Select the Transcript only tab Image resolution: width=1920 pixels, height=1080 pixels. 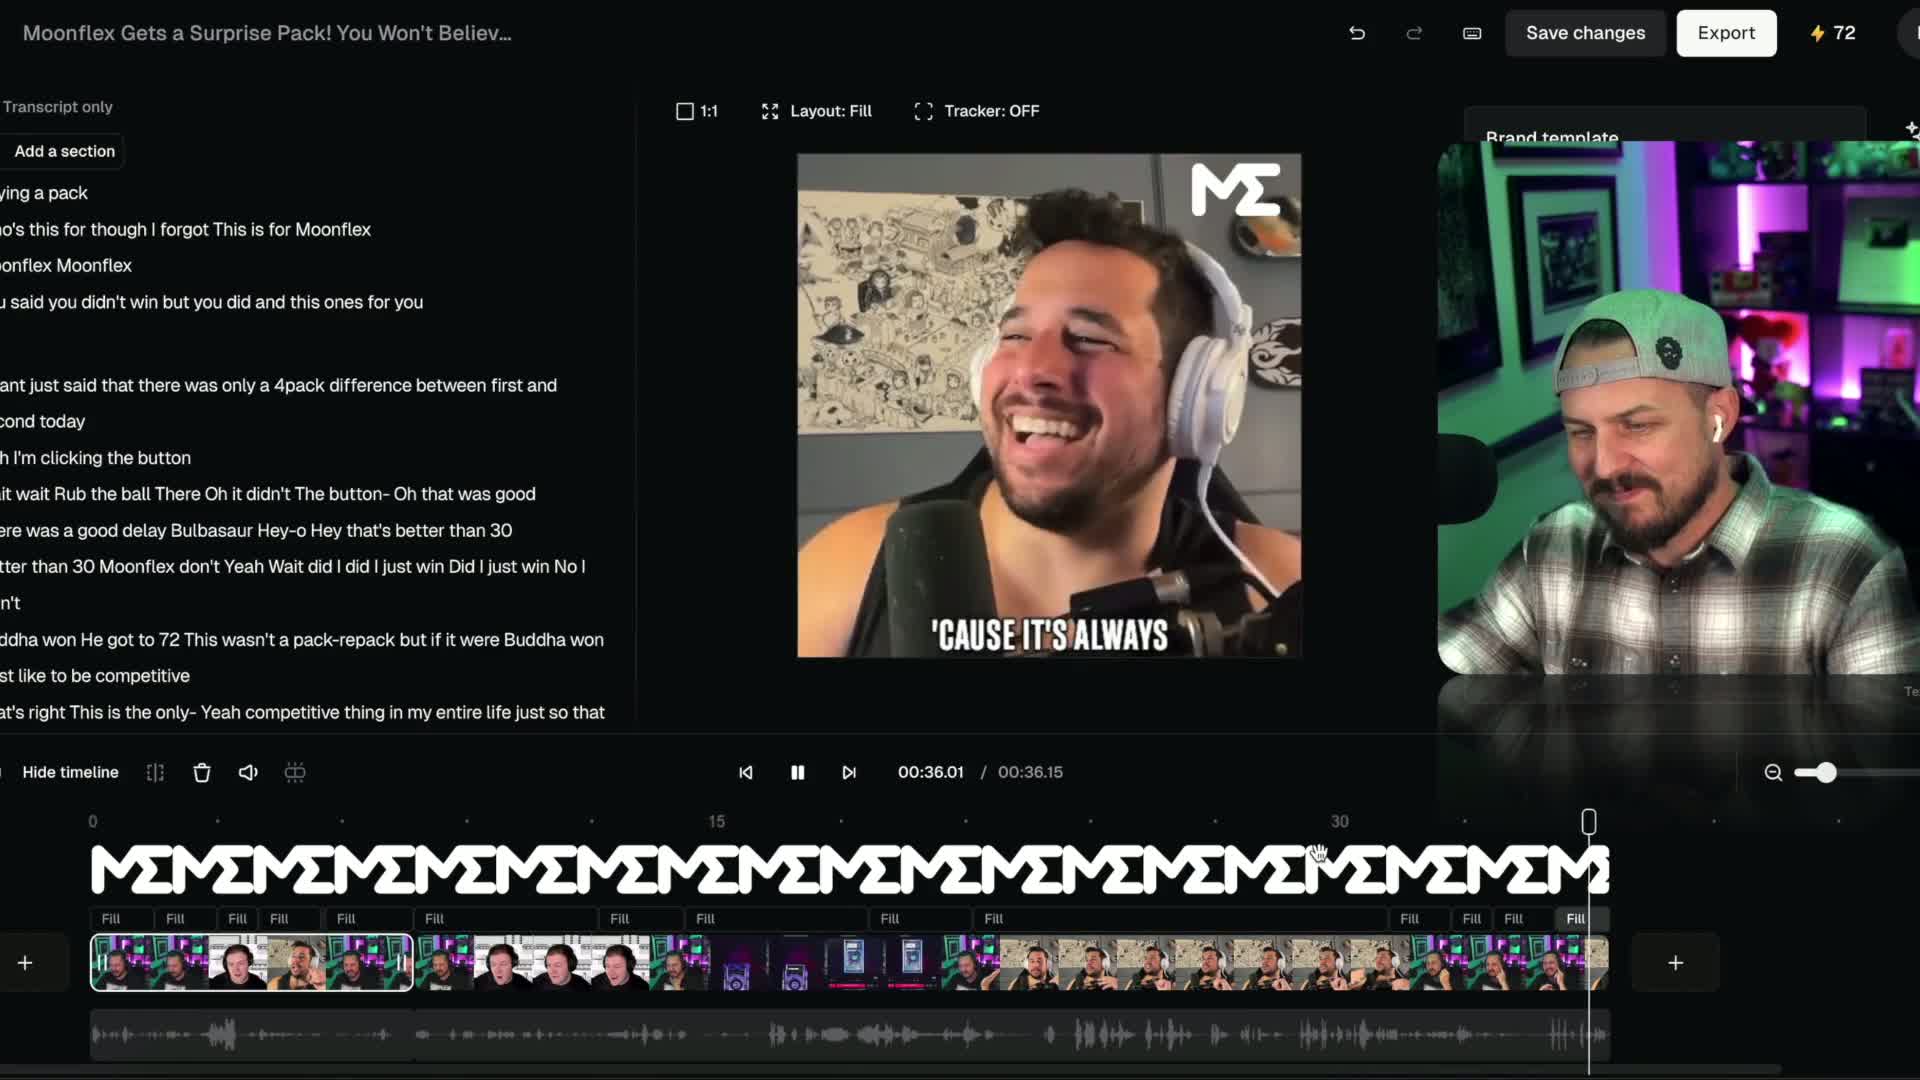pyautogui.click(x=57, y=107)
